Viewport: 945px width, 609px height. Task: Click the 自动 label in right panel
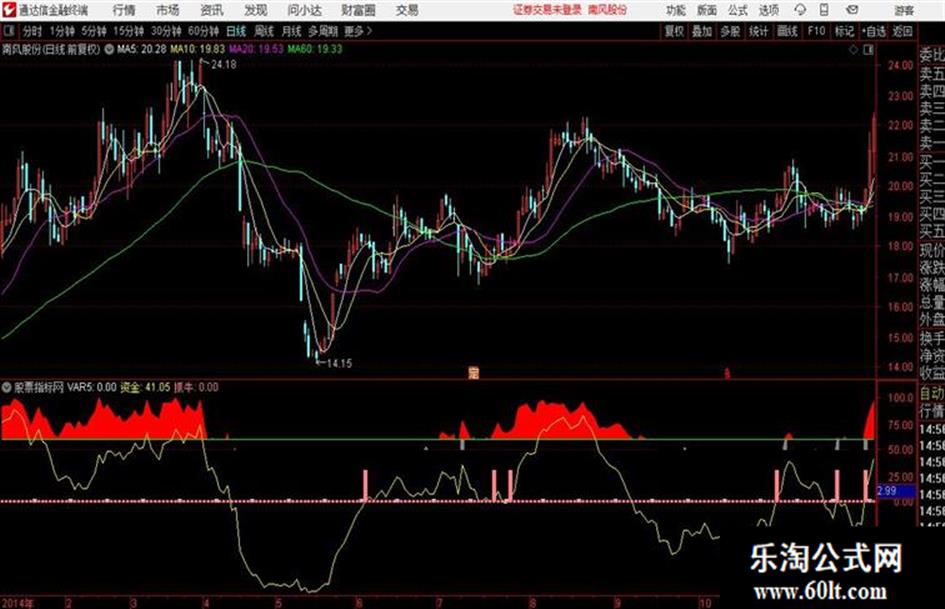tap(932, 394)
